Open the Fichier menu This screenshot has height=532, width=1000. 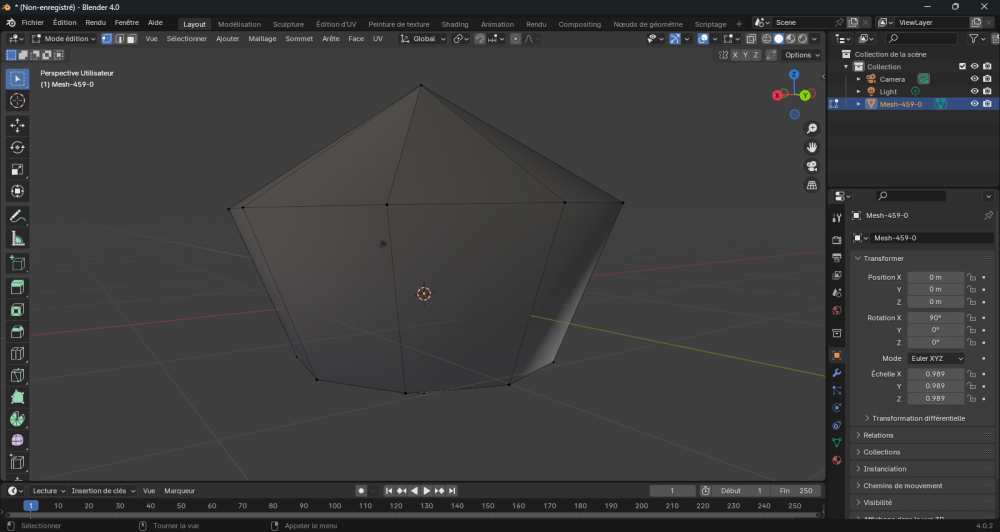click(x=33, y=22)
